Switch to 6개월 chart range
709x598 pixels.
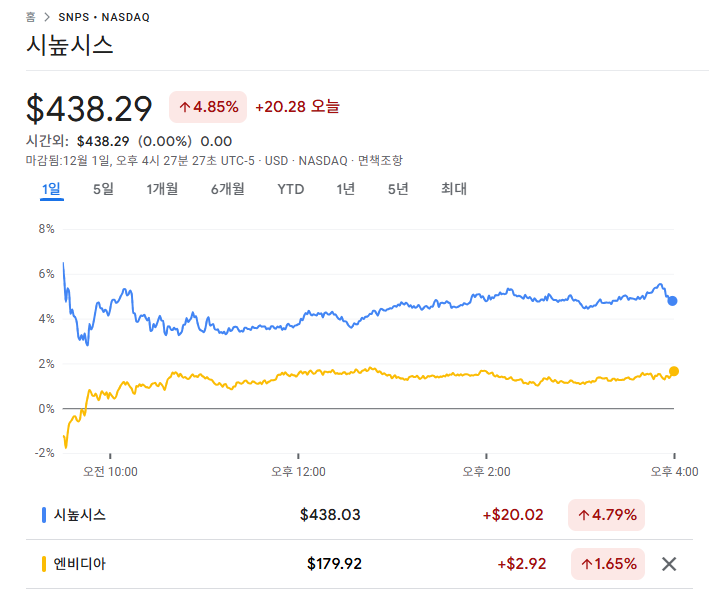[x=227, y=189]
